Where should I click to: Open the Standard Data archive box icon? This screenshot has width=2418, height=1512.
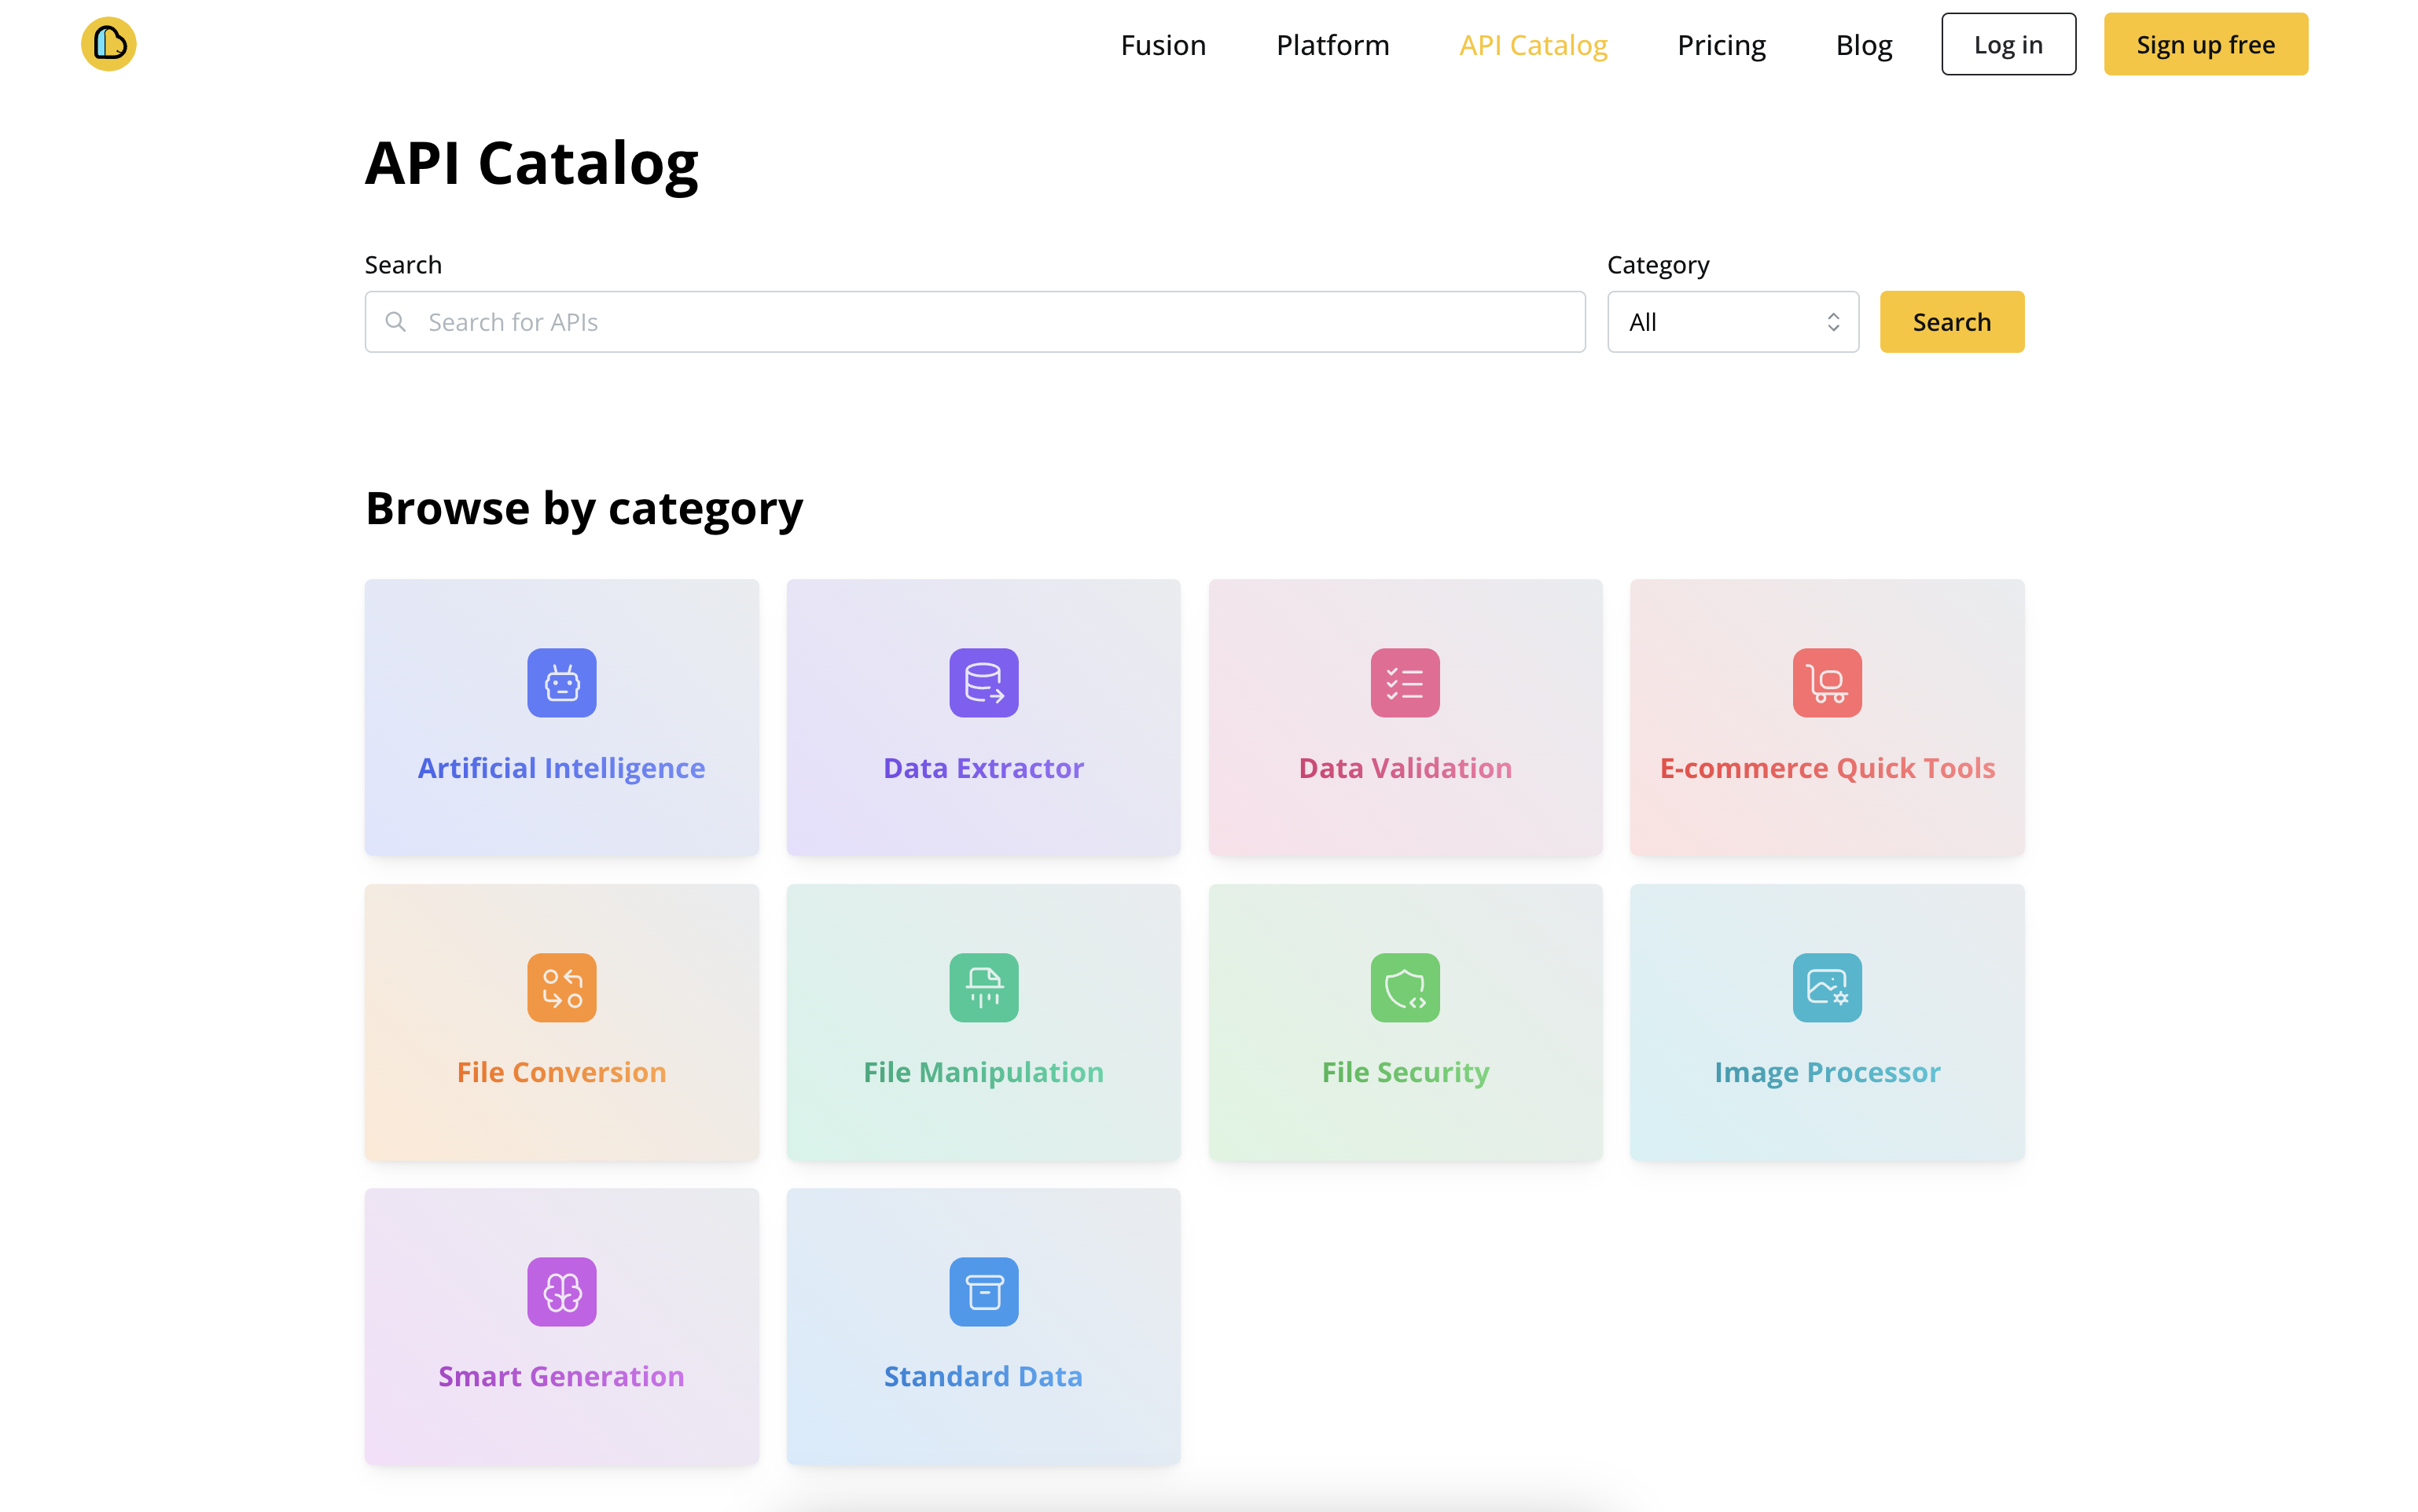click(983, 1292)
